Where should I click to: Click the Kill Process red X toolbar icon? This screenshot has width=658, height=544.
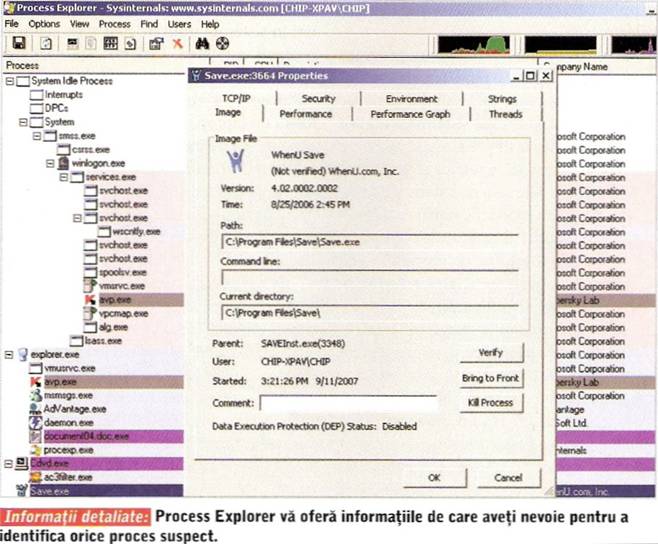coord(177,44)
